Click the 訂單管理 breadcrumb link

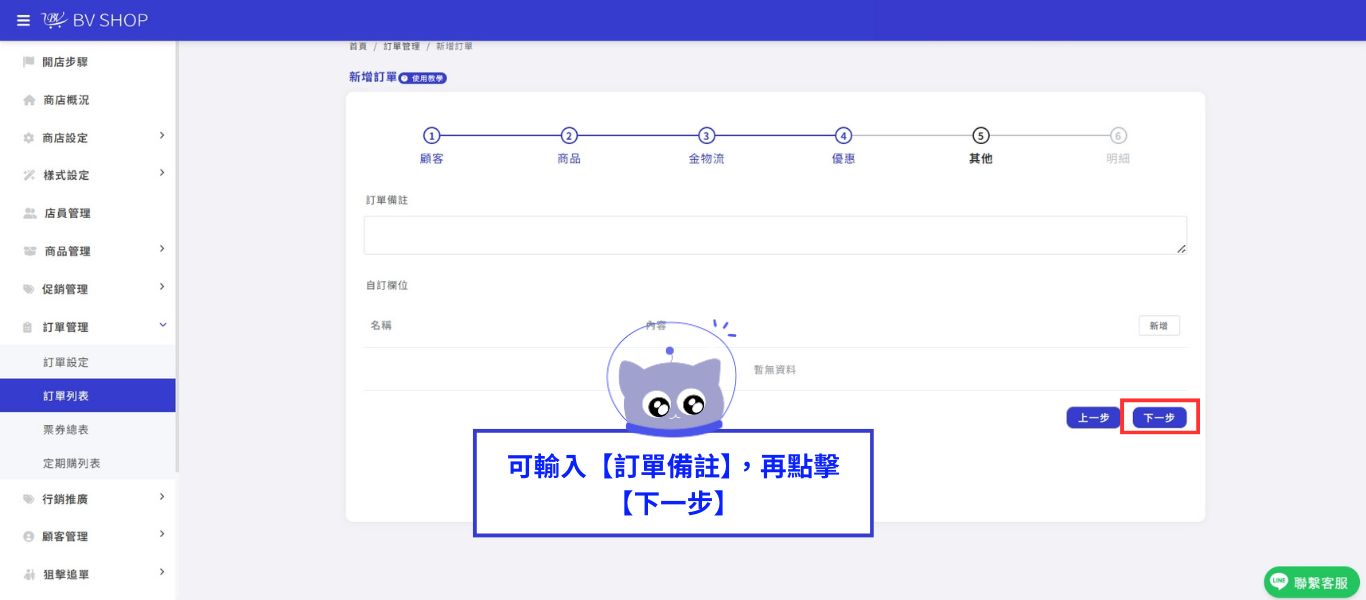click(x=401, y=47)
